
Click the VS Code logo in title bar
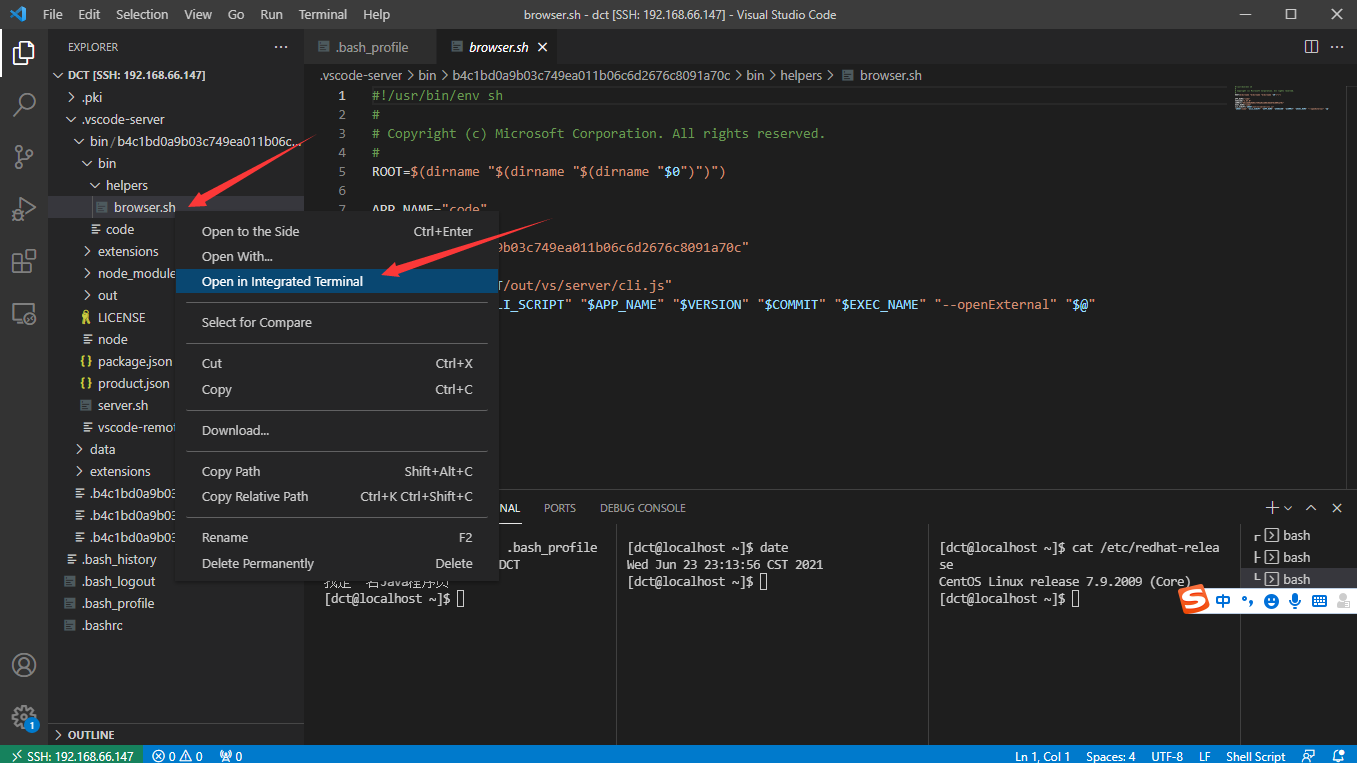[17, 14]
